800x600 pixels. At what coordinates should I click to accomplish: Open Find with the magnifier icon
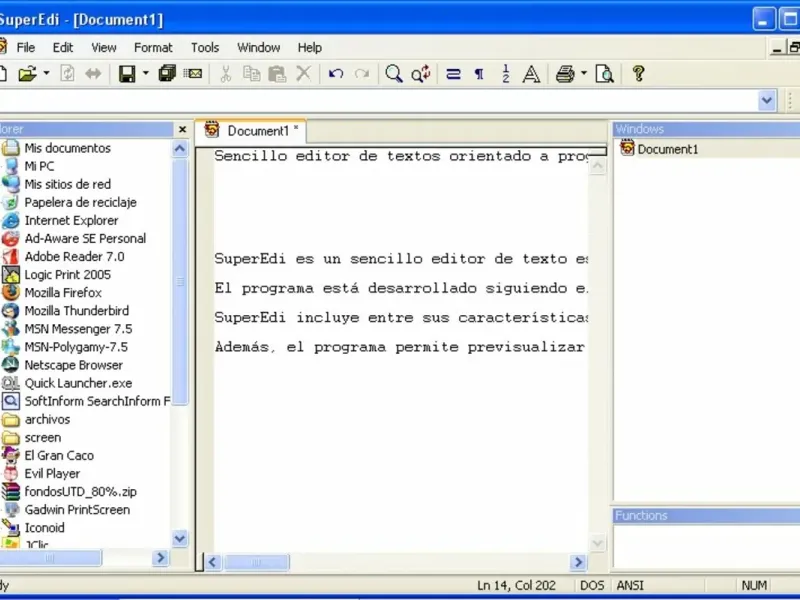point(393,74)
